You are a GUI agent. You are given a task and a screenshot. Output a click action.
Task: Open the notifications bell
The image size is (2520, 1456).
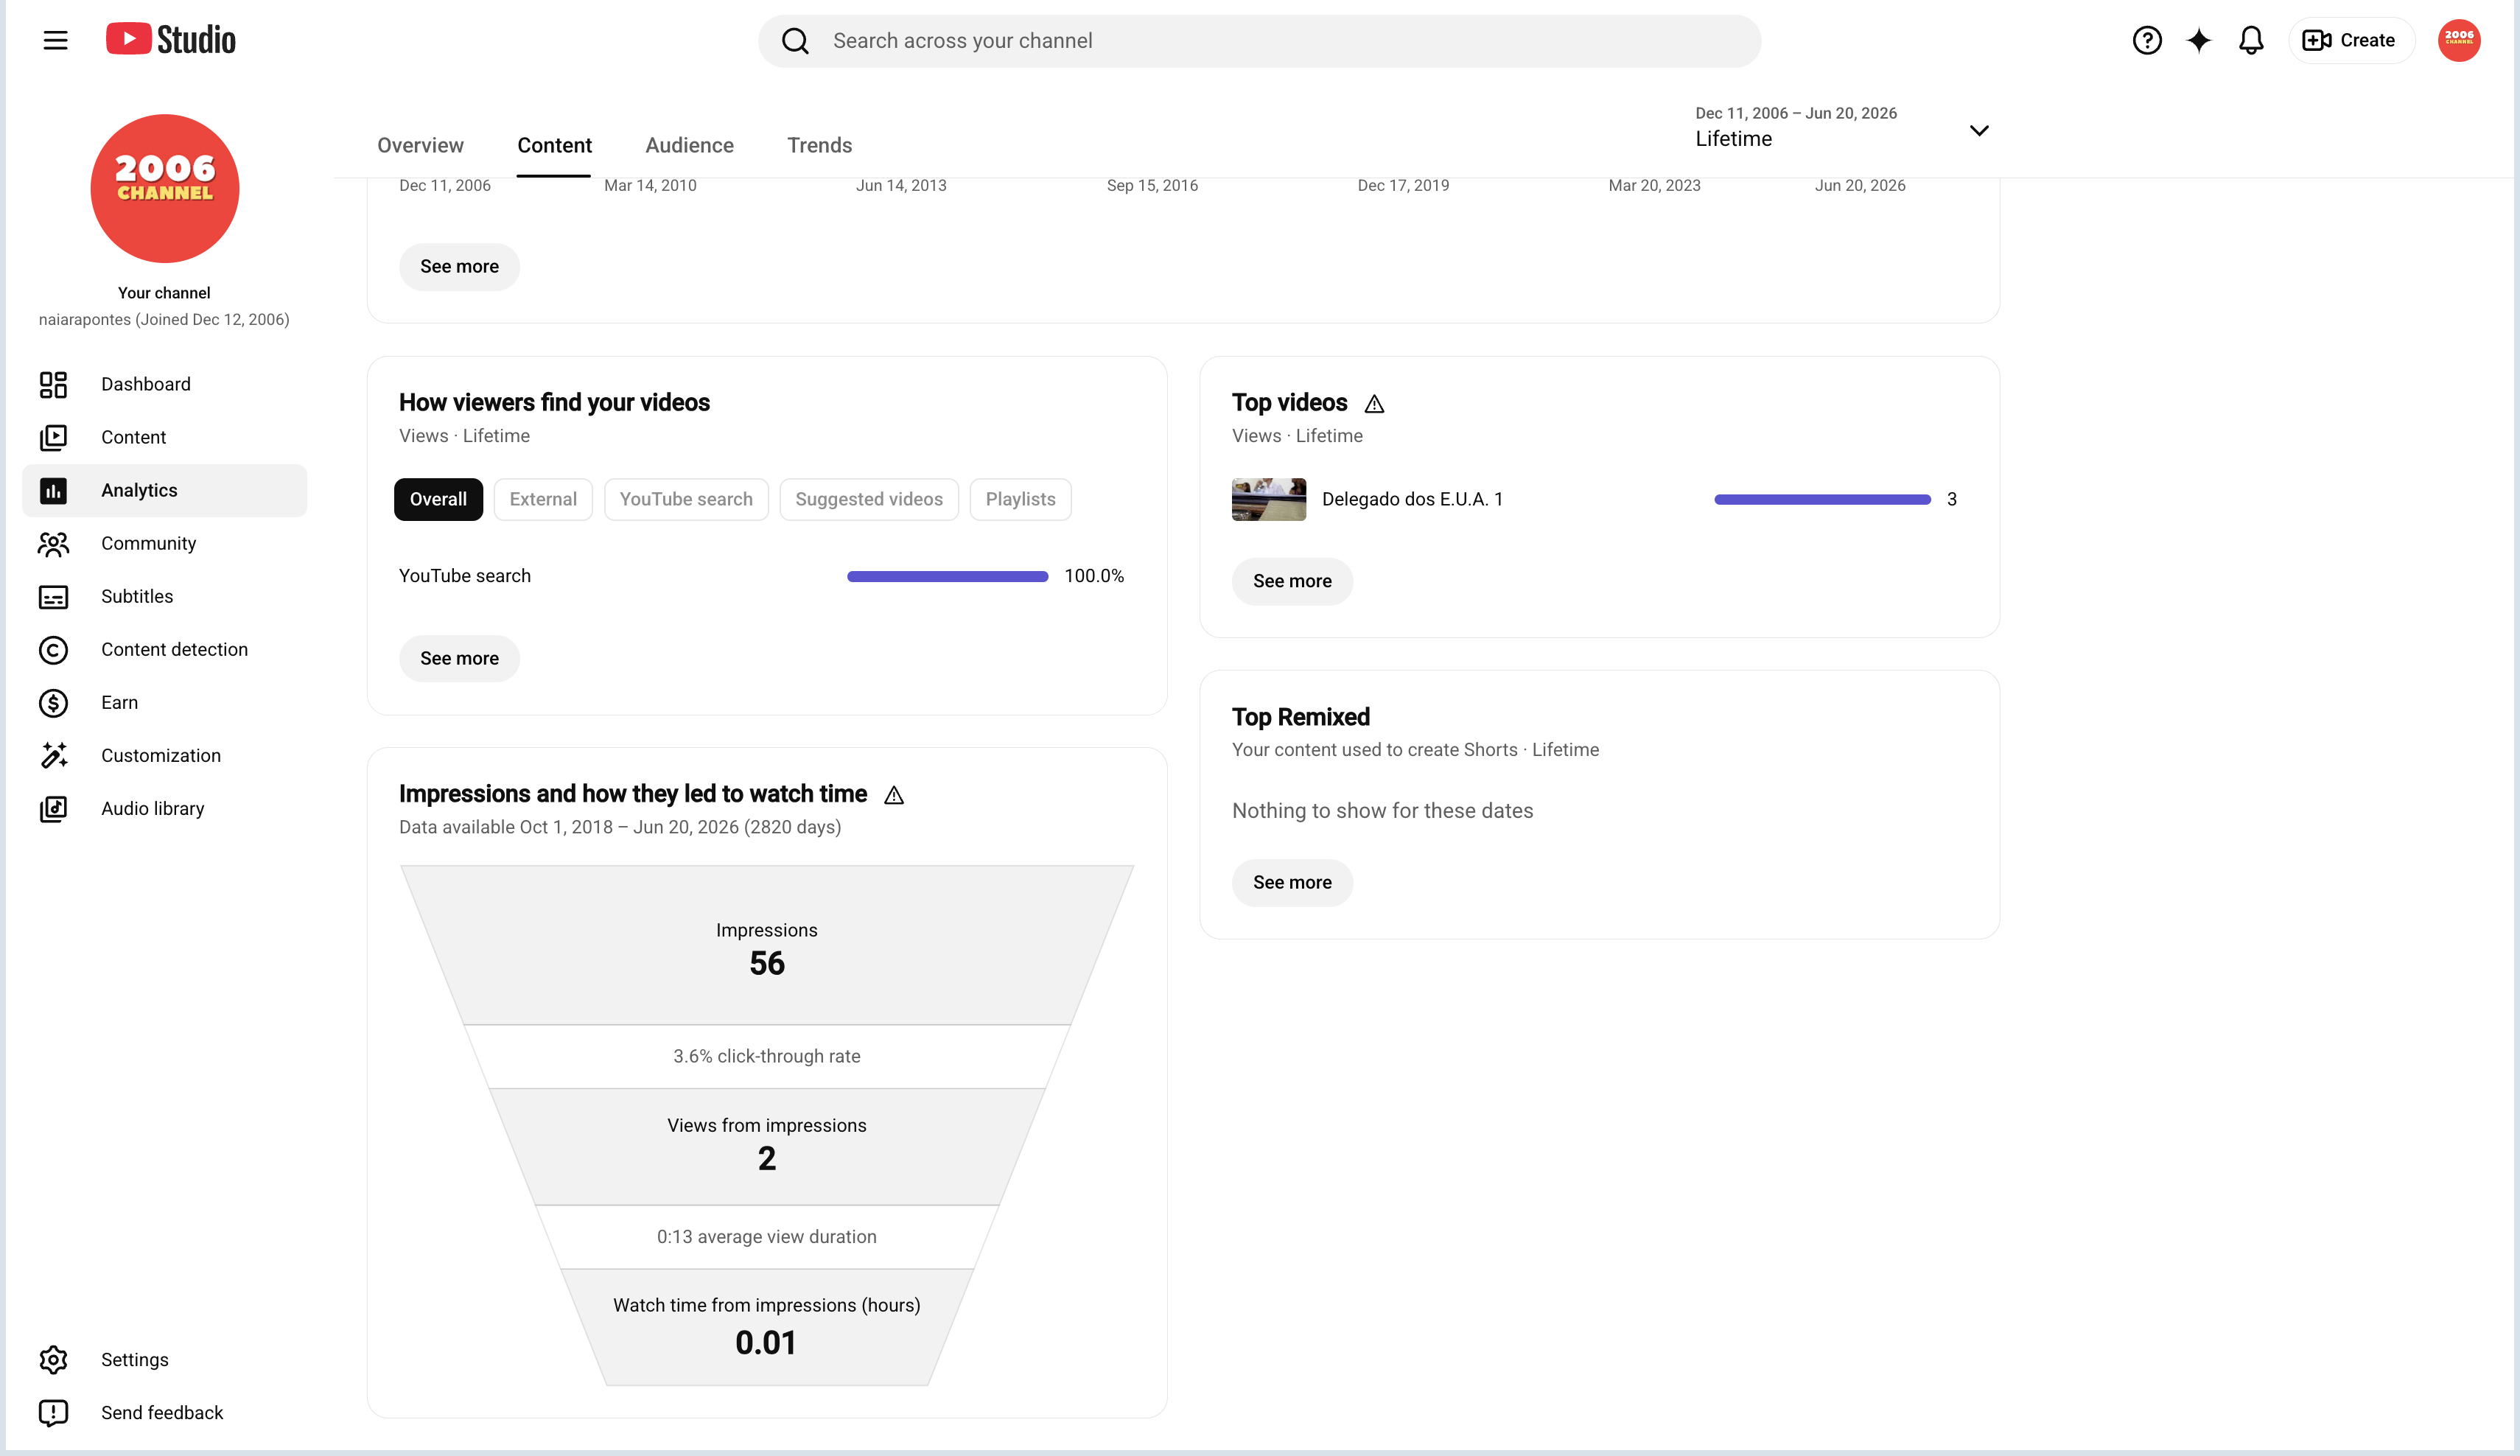click(2251, 40)
